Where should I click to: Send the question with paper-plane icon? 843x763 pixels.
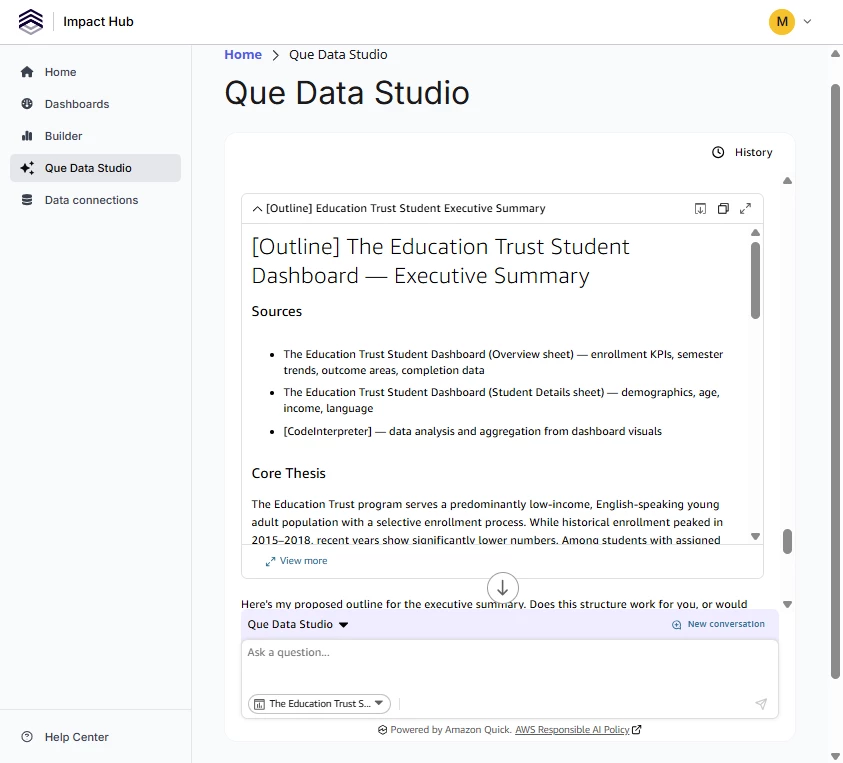[761, 704]
